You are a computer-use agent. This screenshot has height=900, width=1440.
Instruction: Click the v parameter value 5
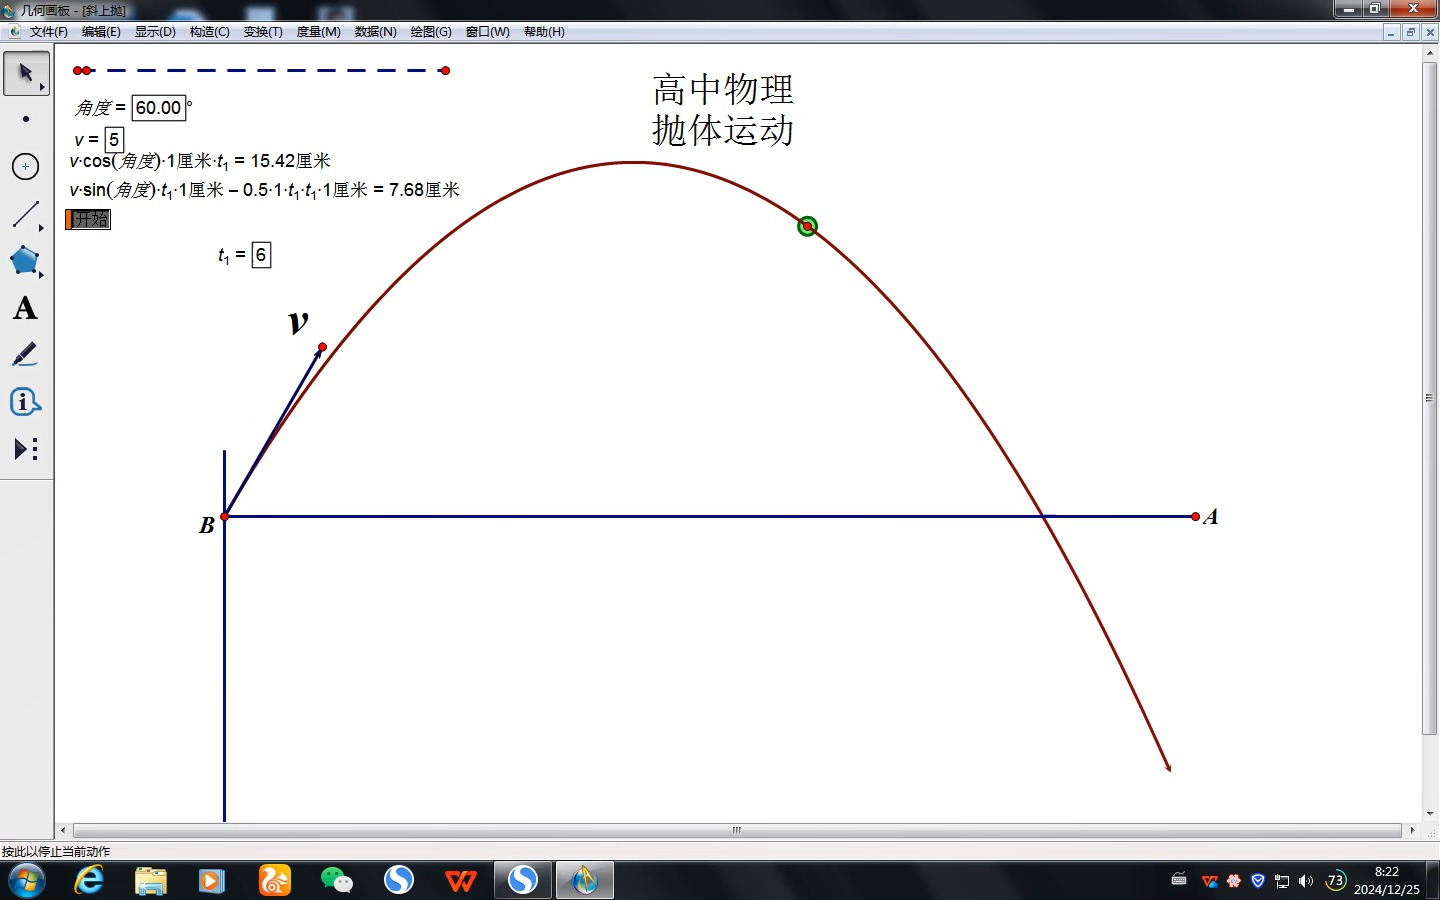click(114, 140)
